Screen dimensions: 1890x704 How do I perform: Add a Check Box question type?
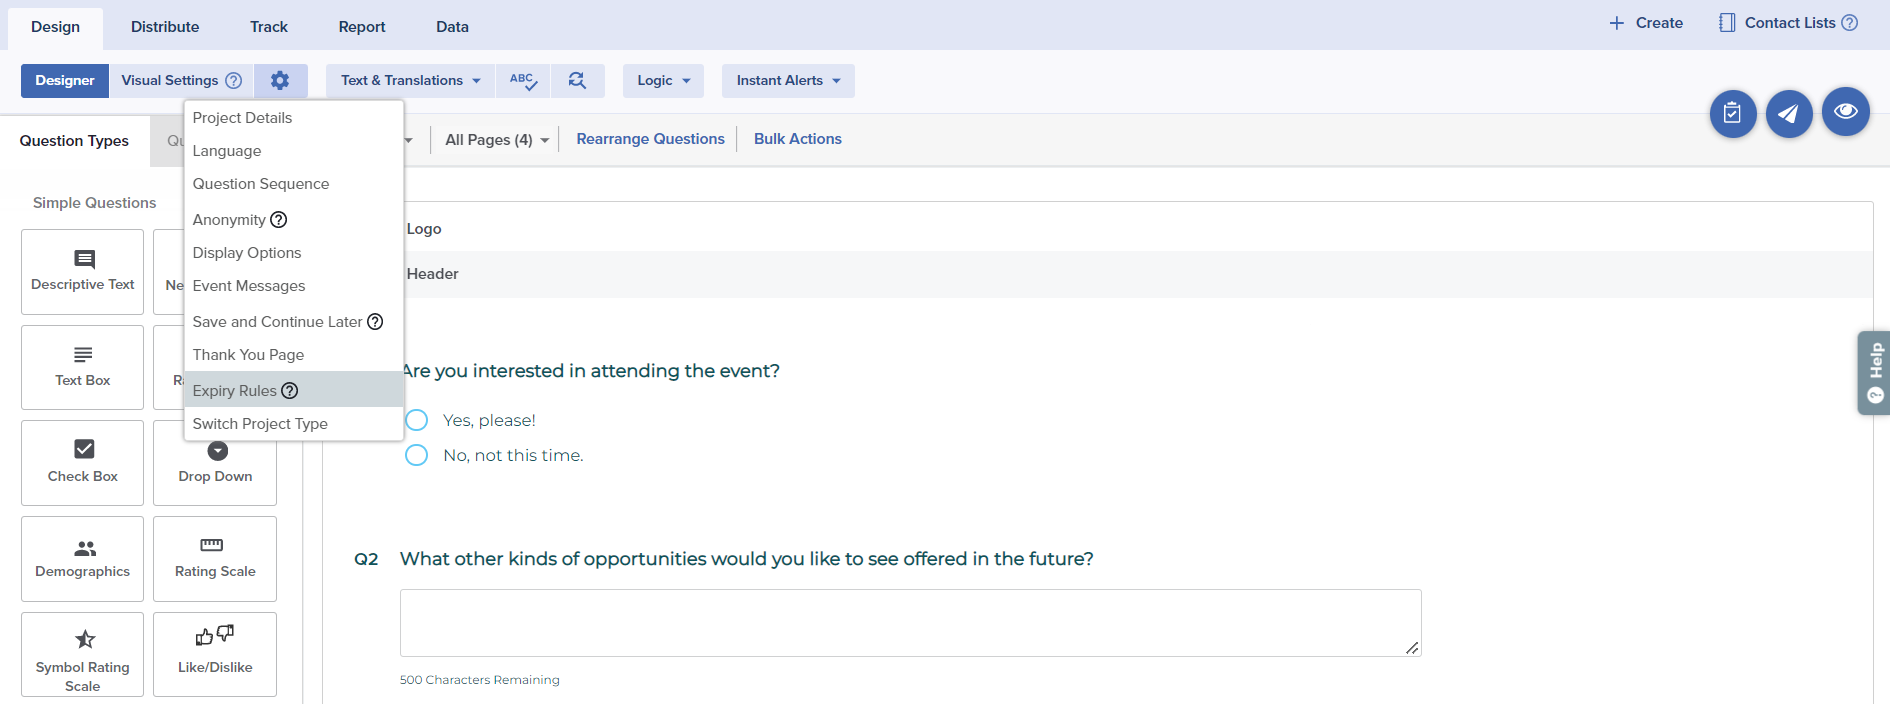click(83, 462)
